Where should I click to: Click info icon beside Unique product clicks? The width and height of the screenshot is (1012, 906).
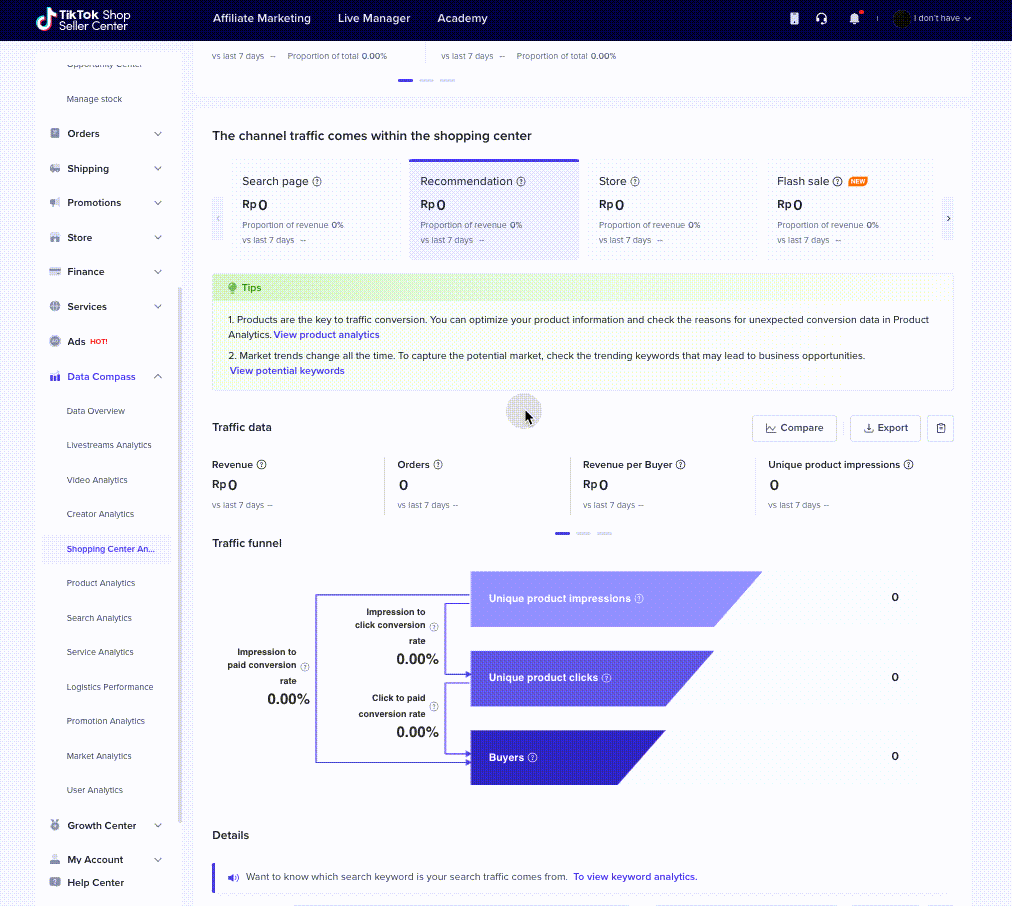click(x=606, y=678)
